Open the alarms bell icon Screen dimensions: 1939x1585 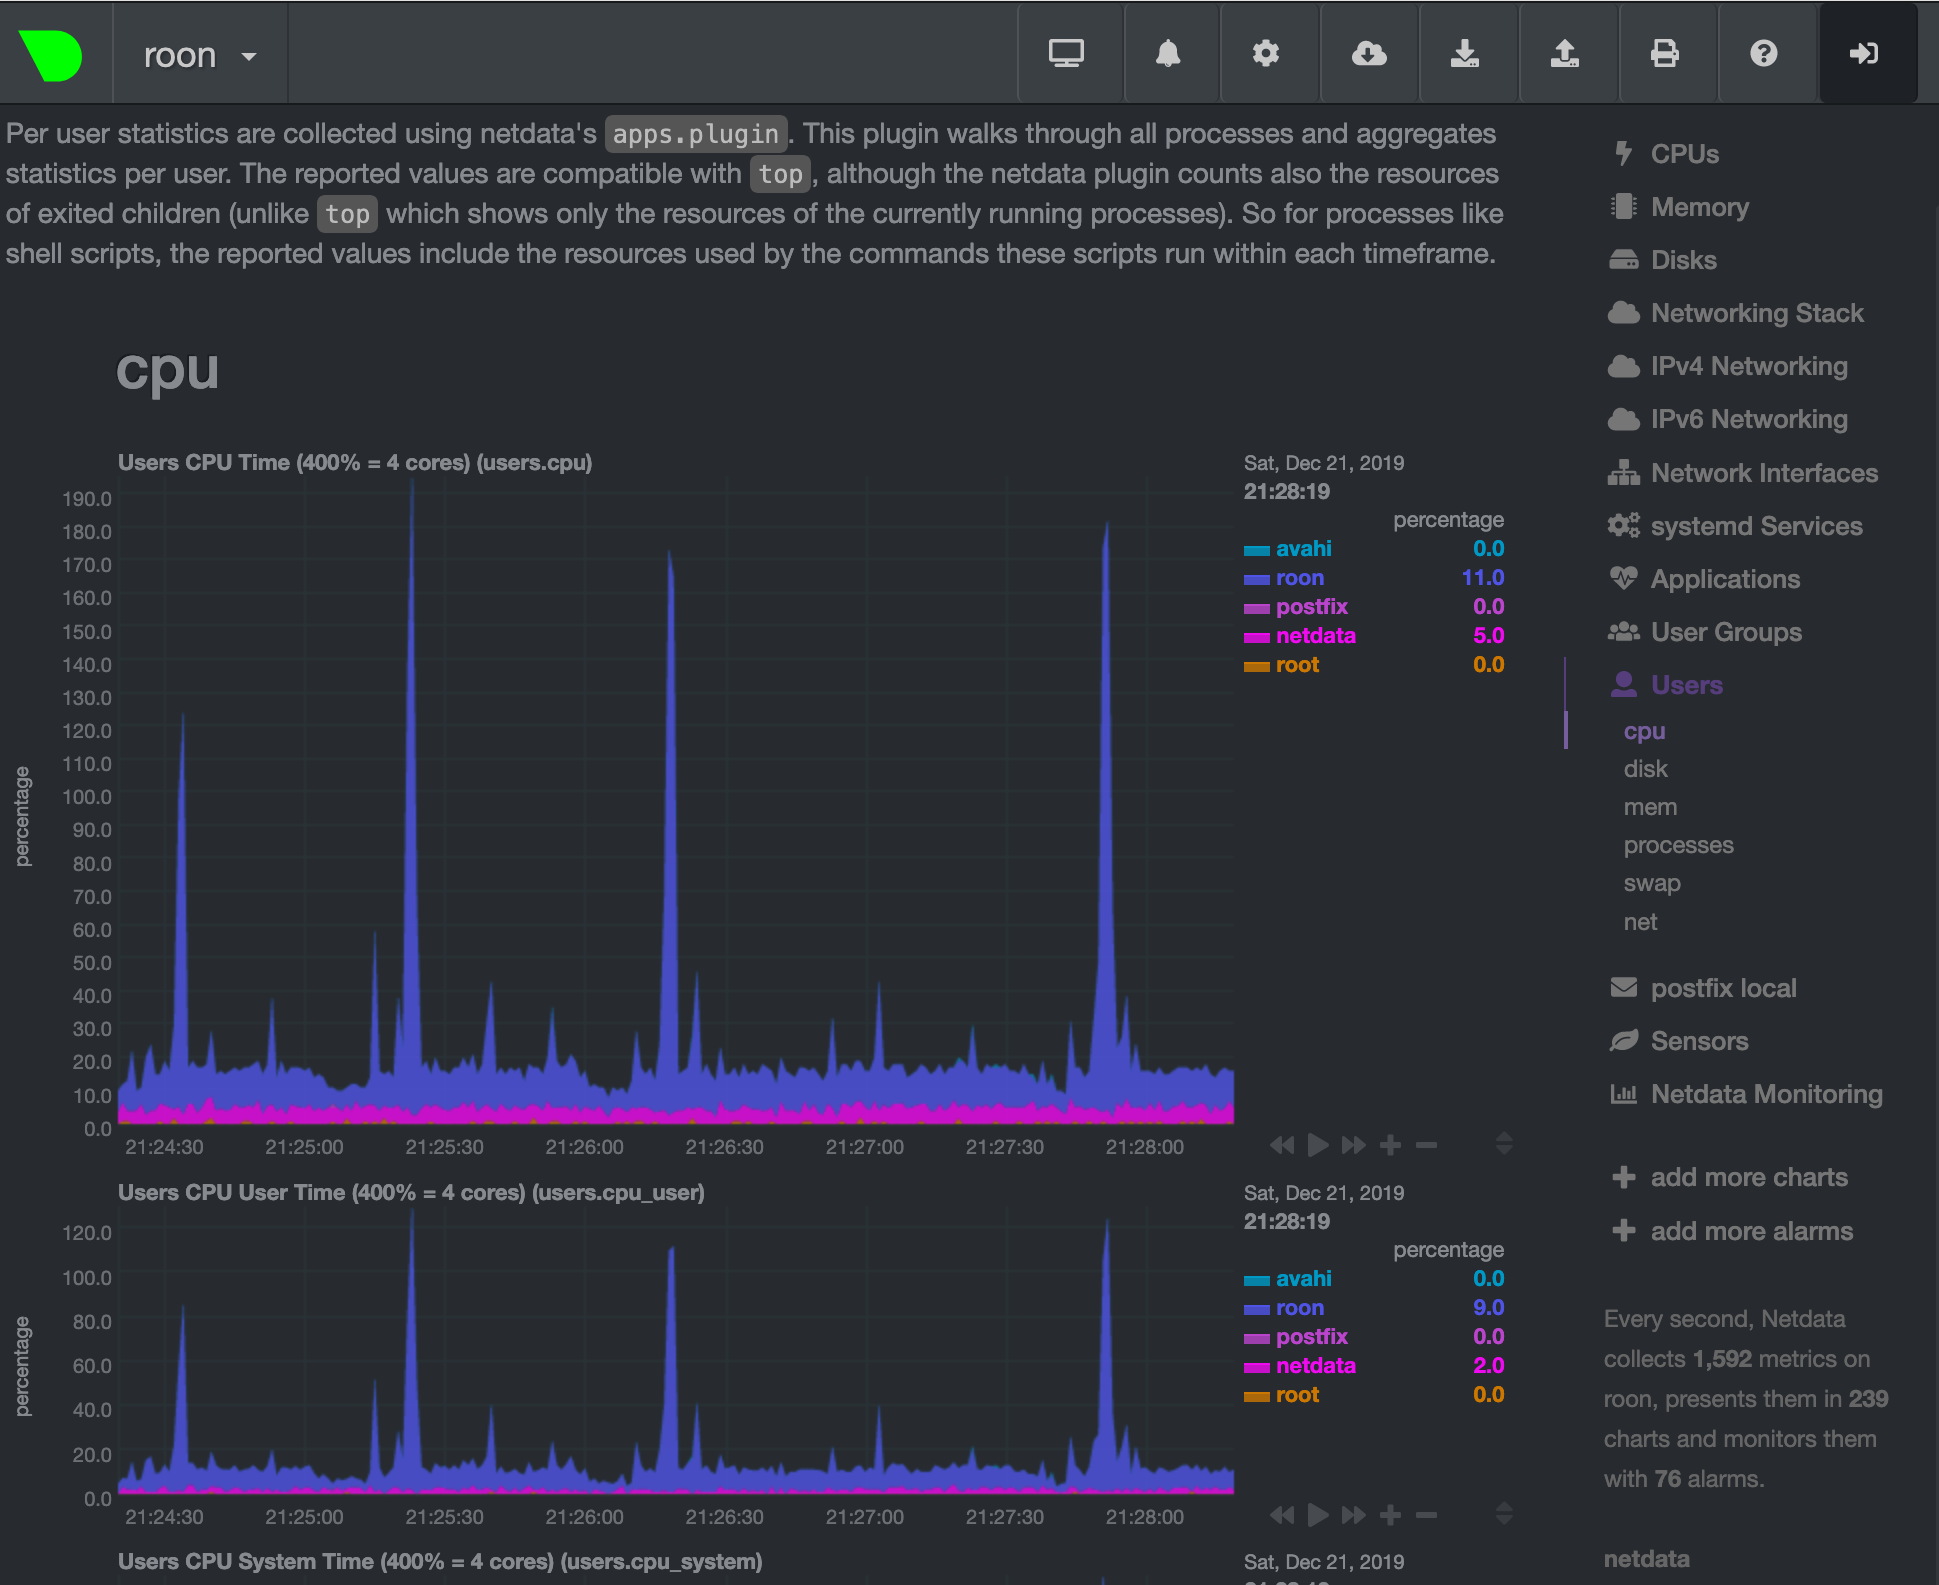point(1167,53)
